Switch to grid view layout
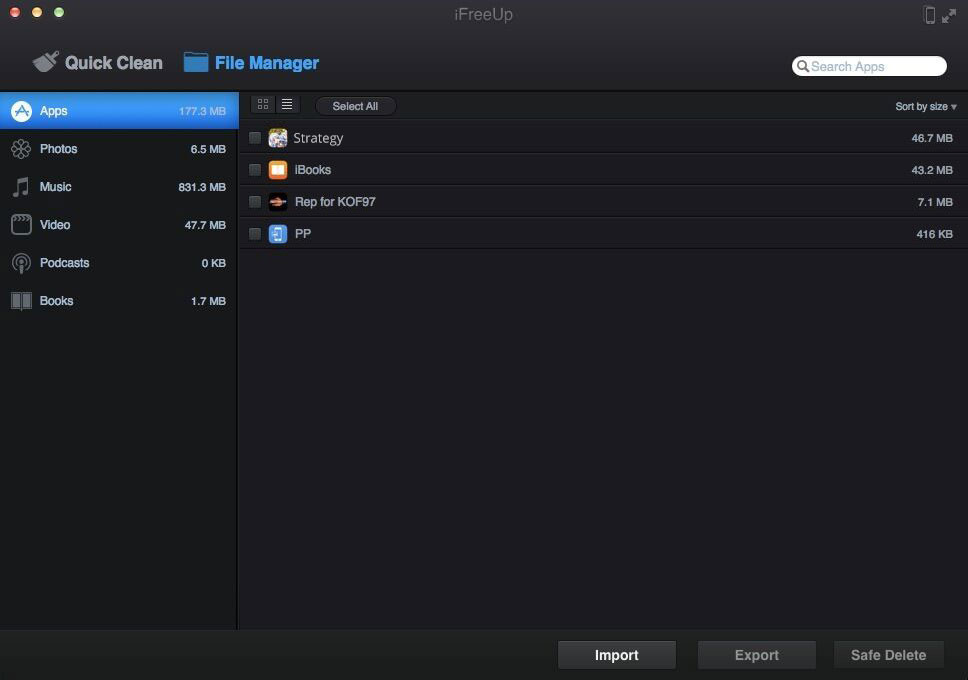Screen dimensions: 968x680 [263, 104]
